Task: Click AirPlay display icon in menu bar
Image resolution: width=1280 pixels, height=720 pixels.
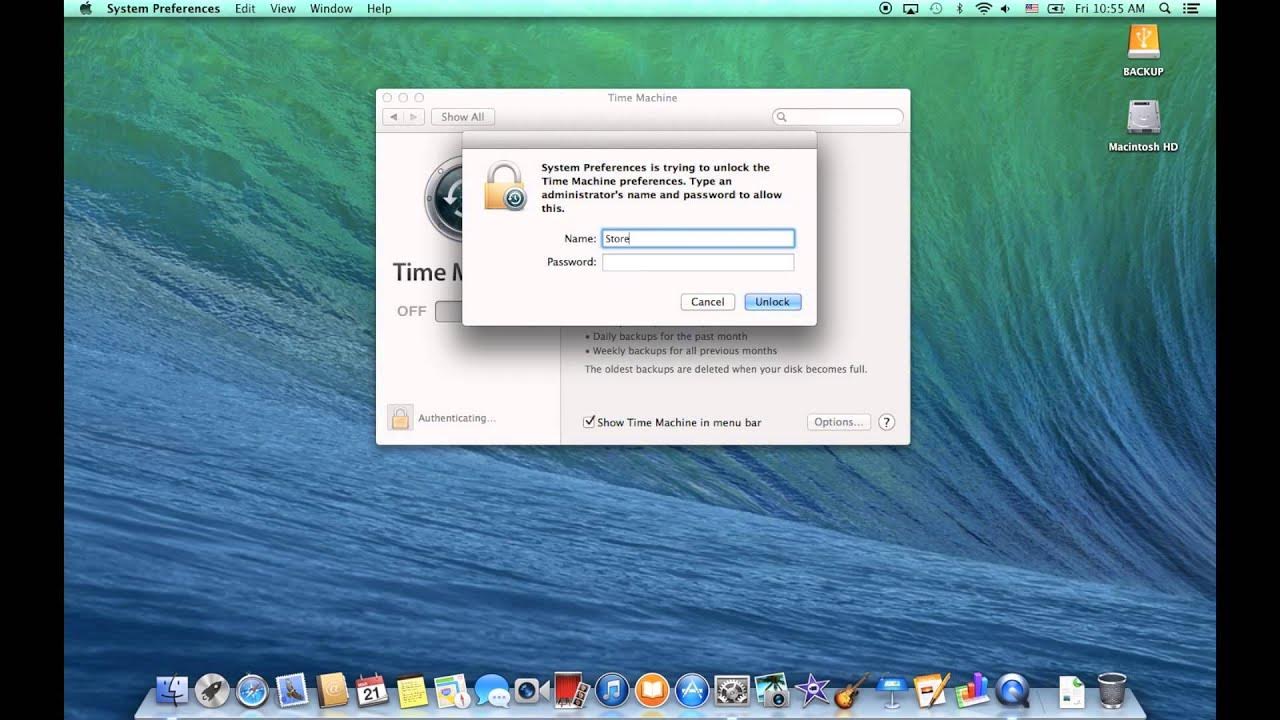Action: pos(910,8)
